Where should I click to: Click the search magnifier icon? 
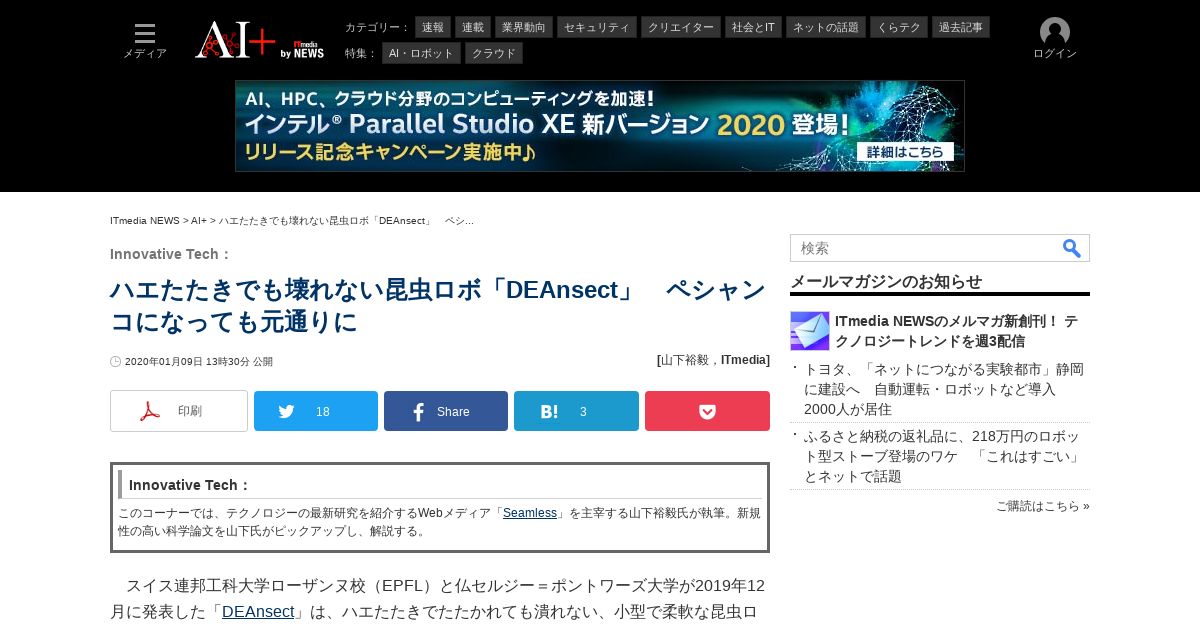click(1072, 248)
